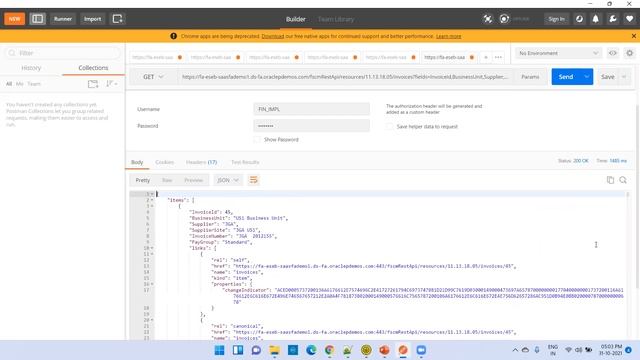Click the Sign In button
Viewport: 640px width, 360px height.
pos(556,19)
